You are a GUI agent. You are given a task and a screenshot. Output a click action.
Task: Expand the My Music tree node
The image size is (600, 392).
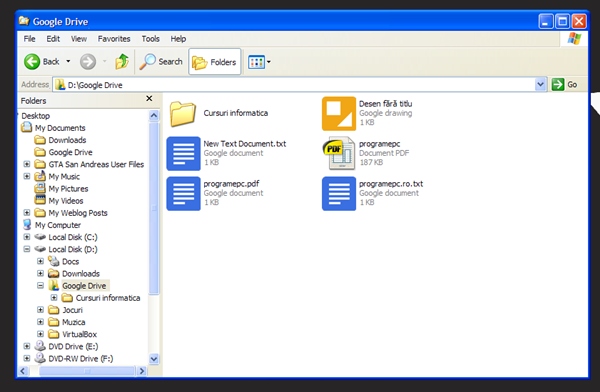coord(26,176)
